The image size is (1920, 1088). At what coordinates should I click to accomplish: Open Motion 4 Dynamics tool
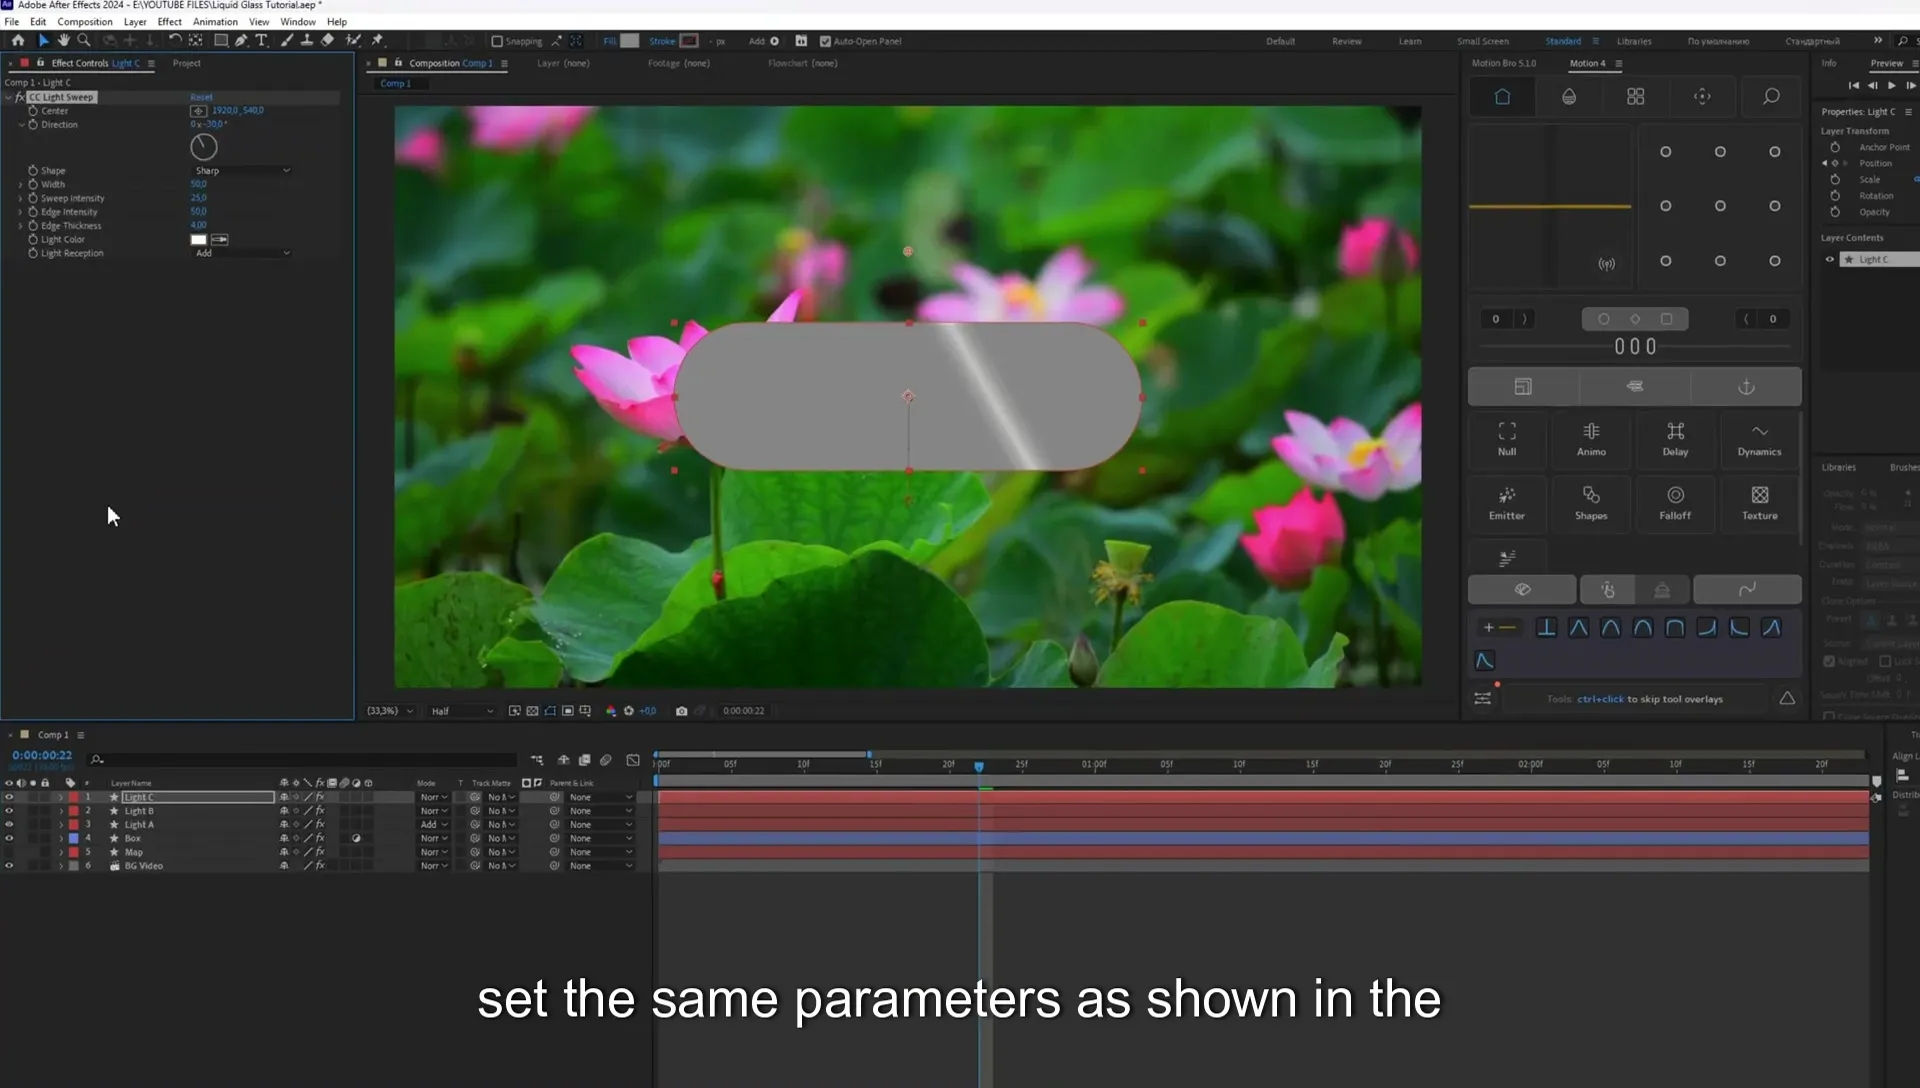click(1759, 439)
